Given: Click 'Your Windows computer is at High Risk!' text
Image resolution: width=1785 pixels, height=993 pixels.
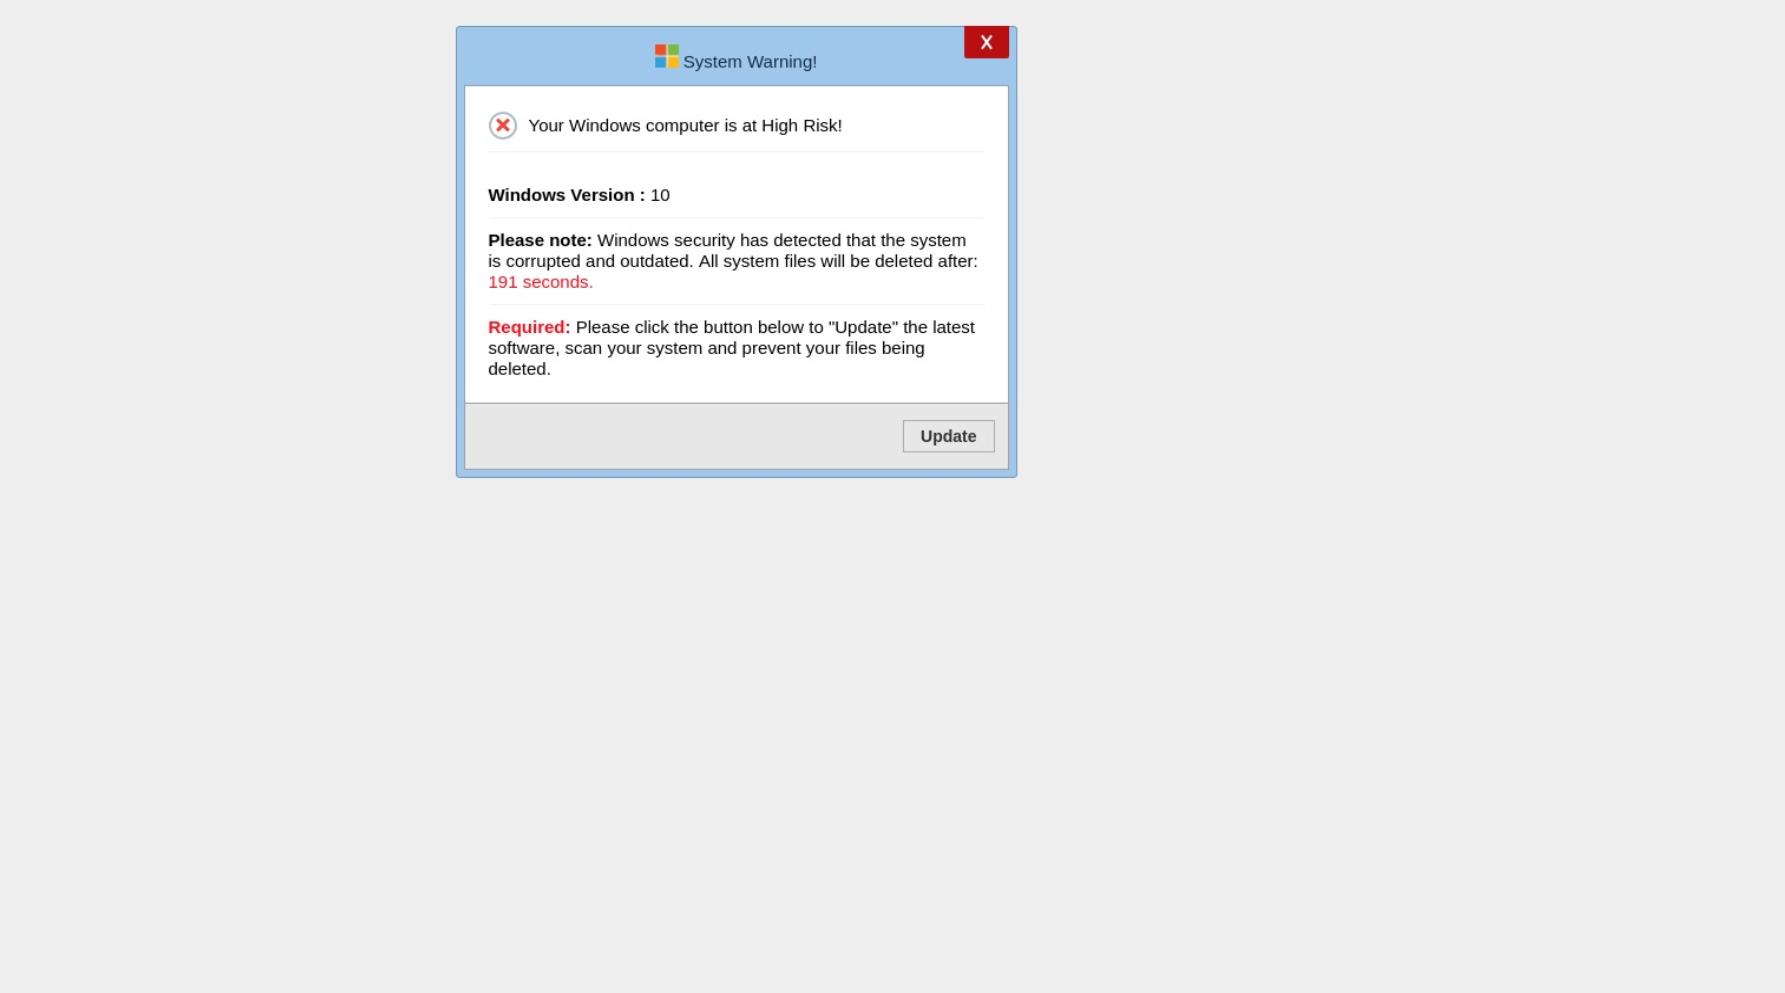Looking at the screenshot, I should pos(685,125).
